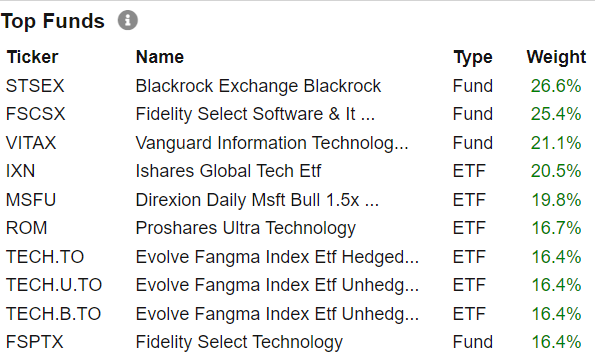Open the STSEX ticker
The image size is (595, 361).
(x=35, y=86)
